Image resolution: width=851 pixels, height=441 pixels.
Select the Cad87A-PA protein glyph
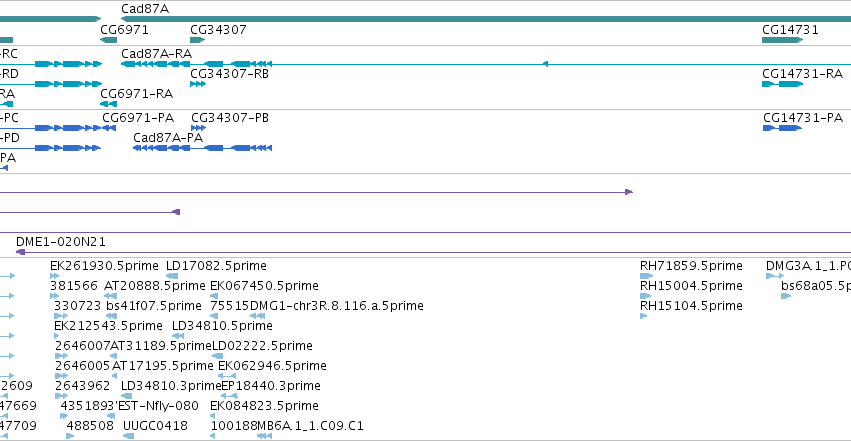[x=202, y=148]
